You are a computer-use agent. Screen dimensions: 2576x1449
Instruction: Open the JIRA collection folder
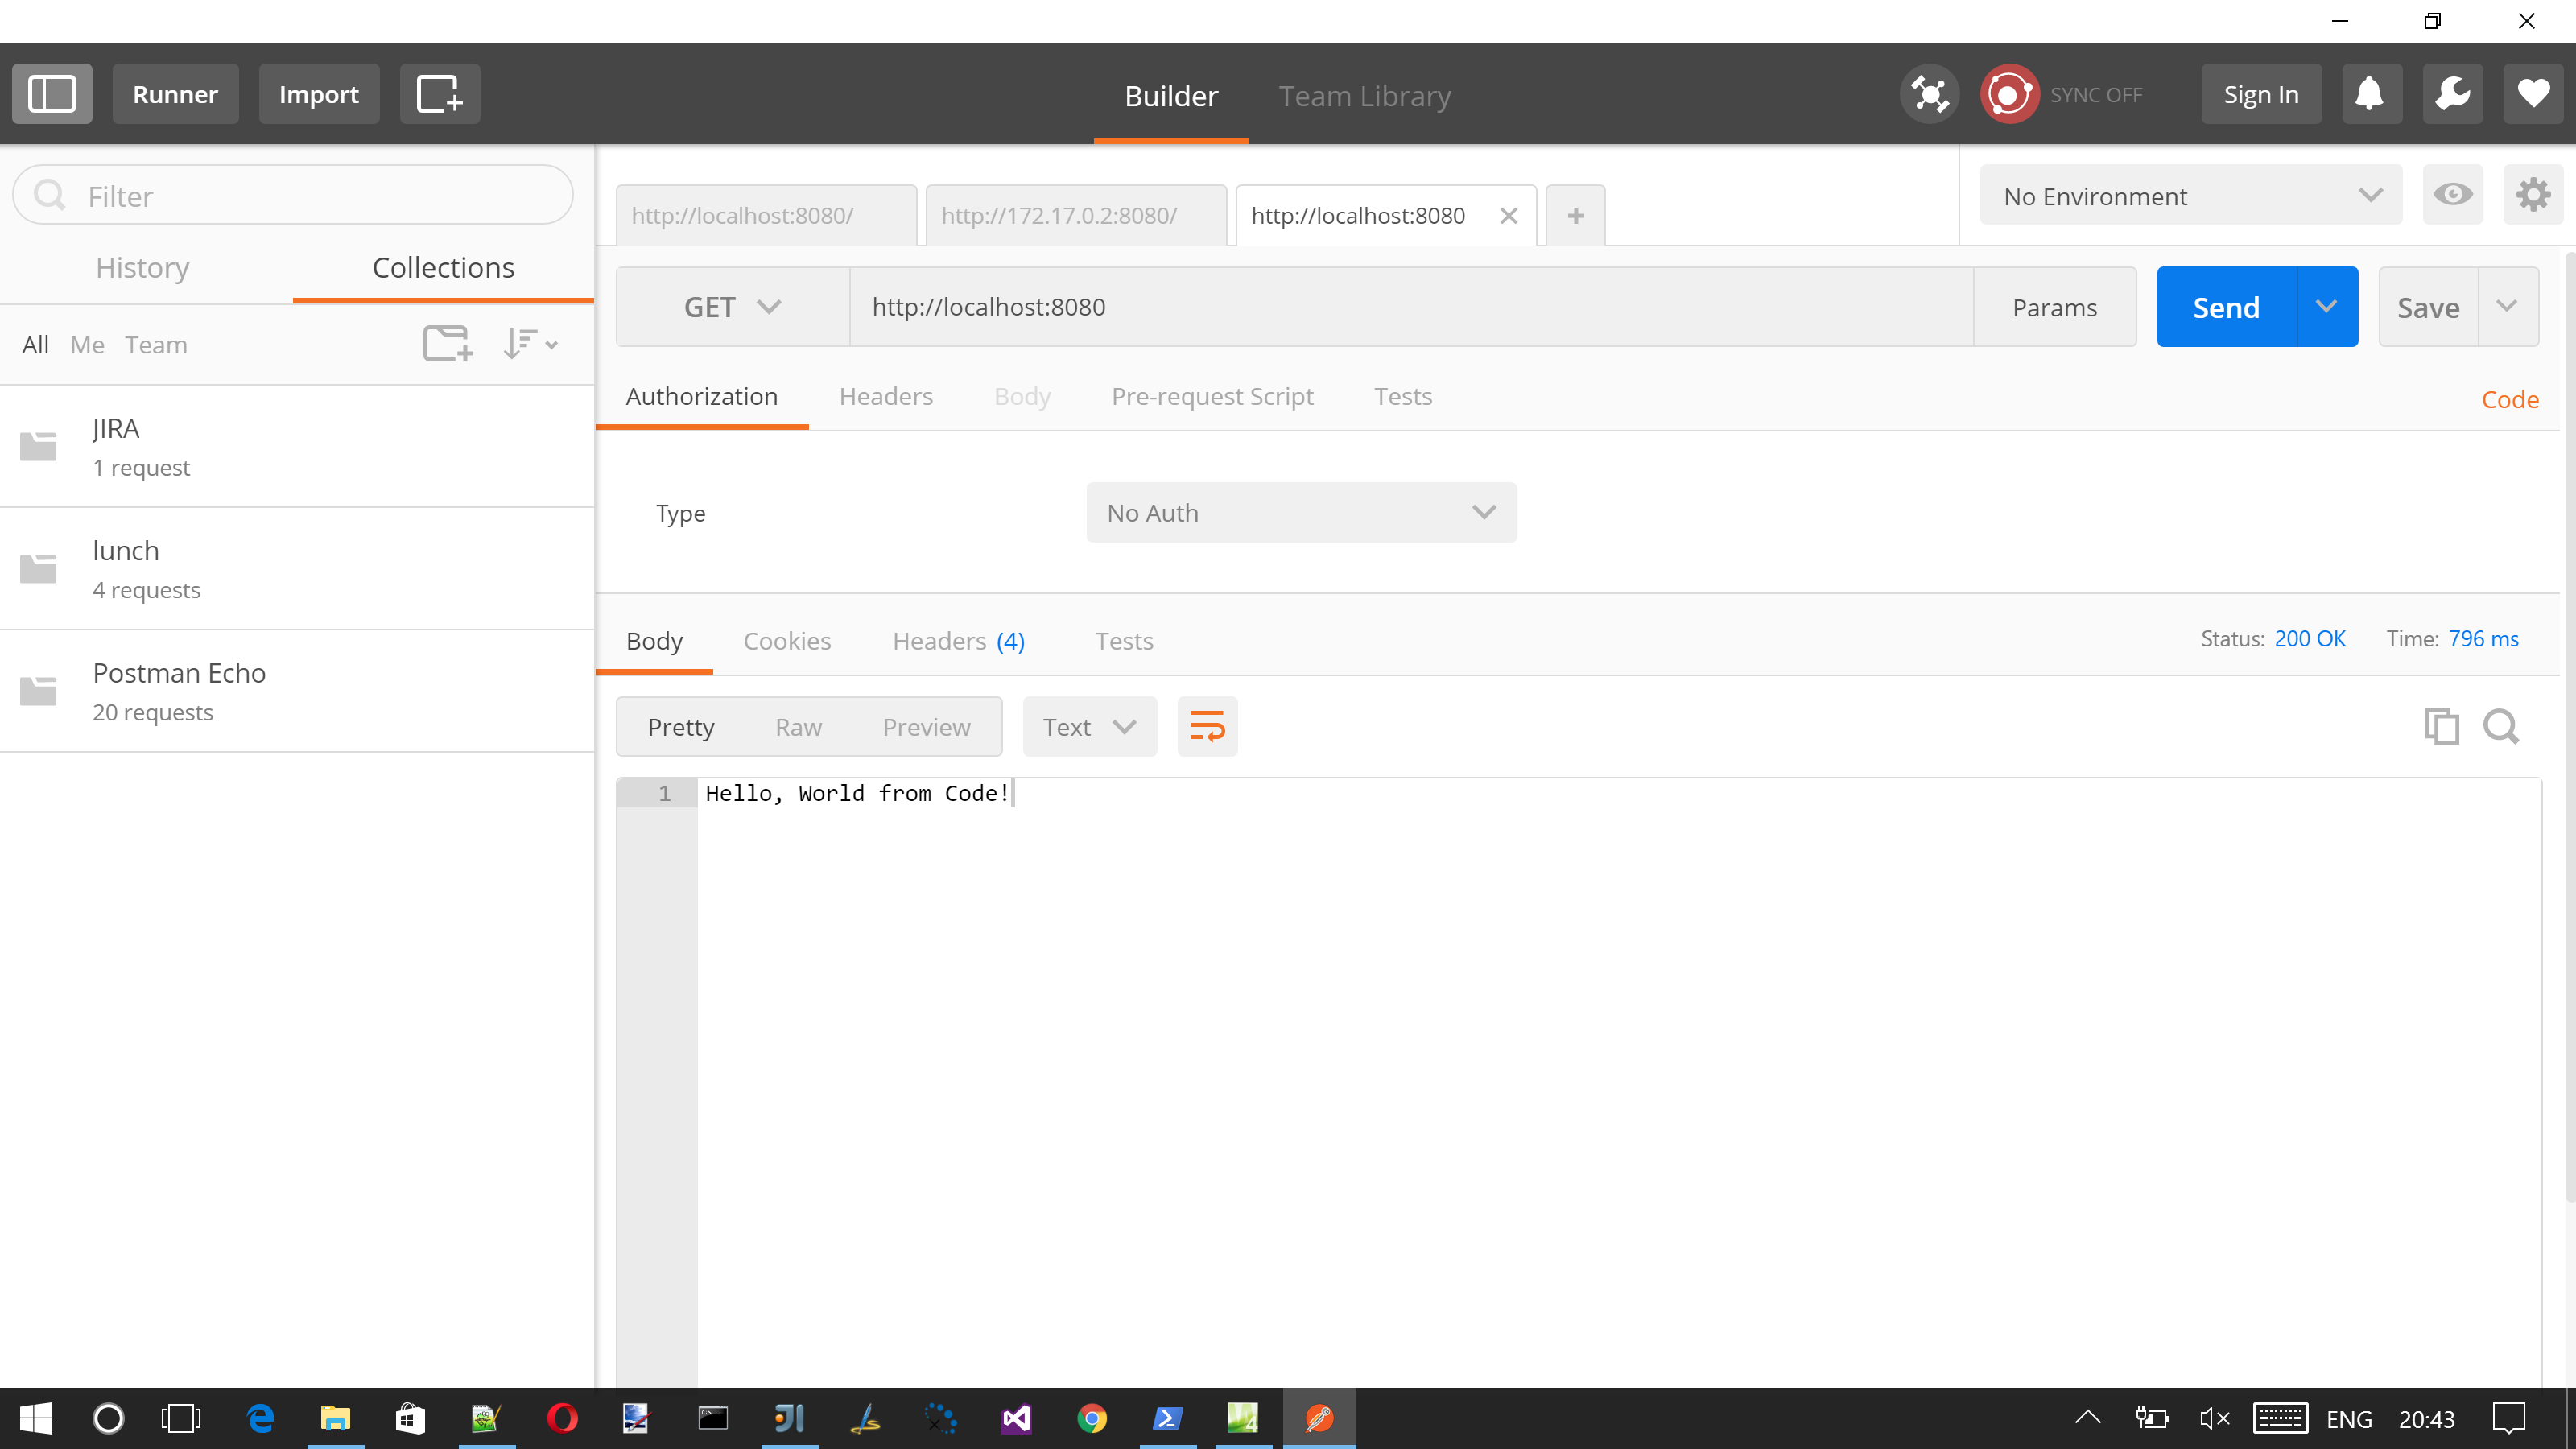point(297,447)
